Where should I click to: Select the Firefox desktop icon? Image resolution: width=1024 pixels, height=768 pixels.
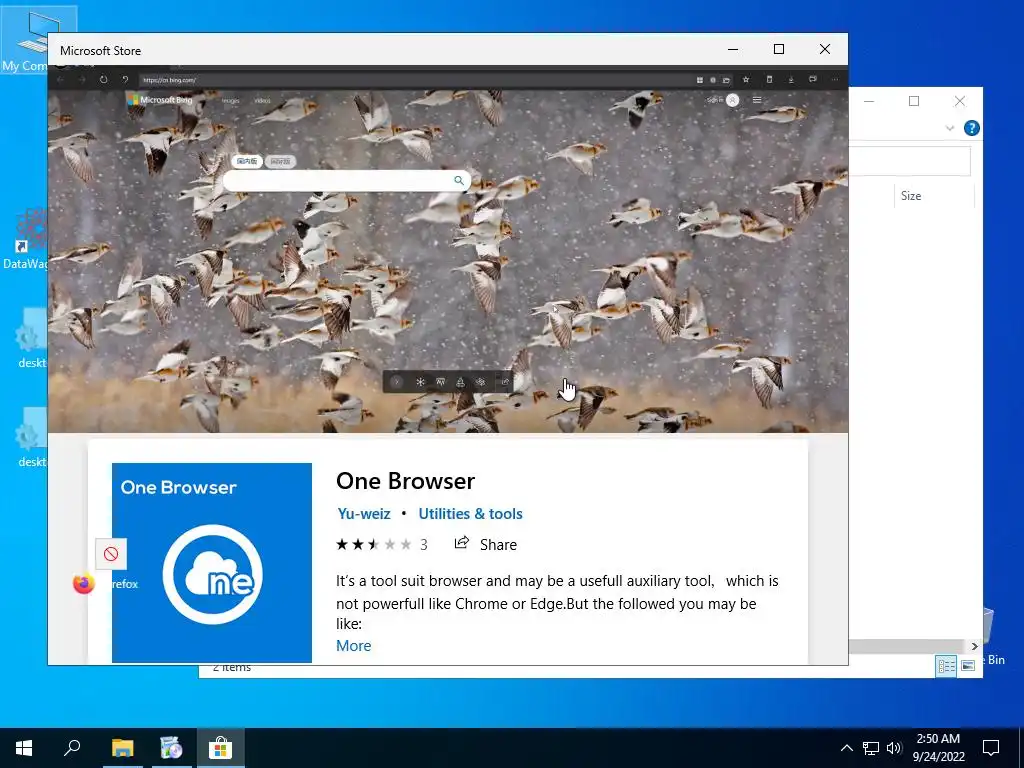[84, 583]
